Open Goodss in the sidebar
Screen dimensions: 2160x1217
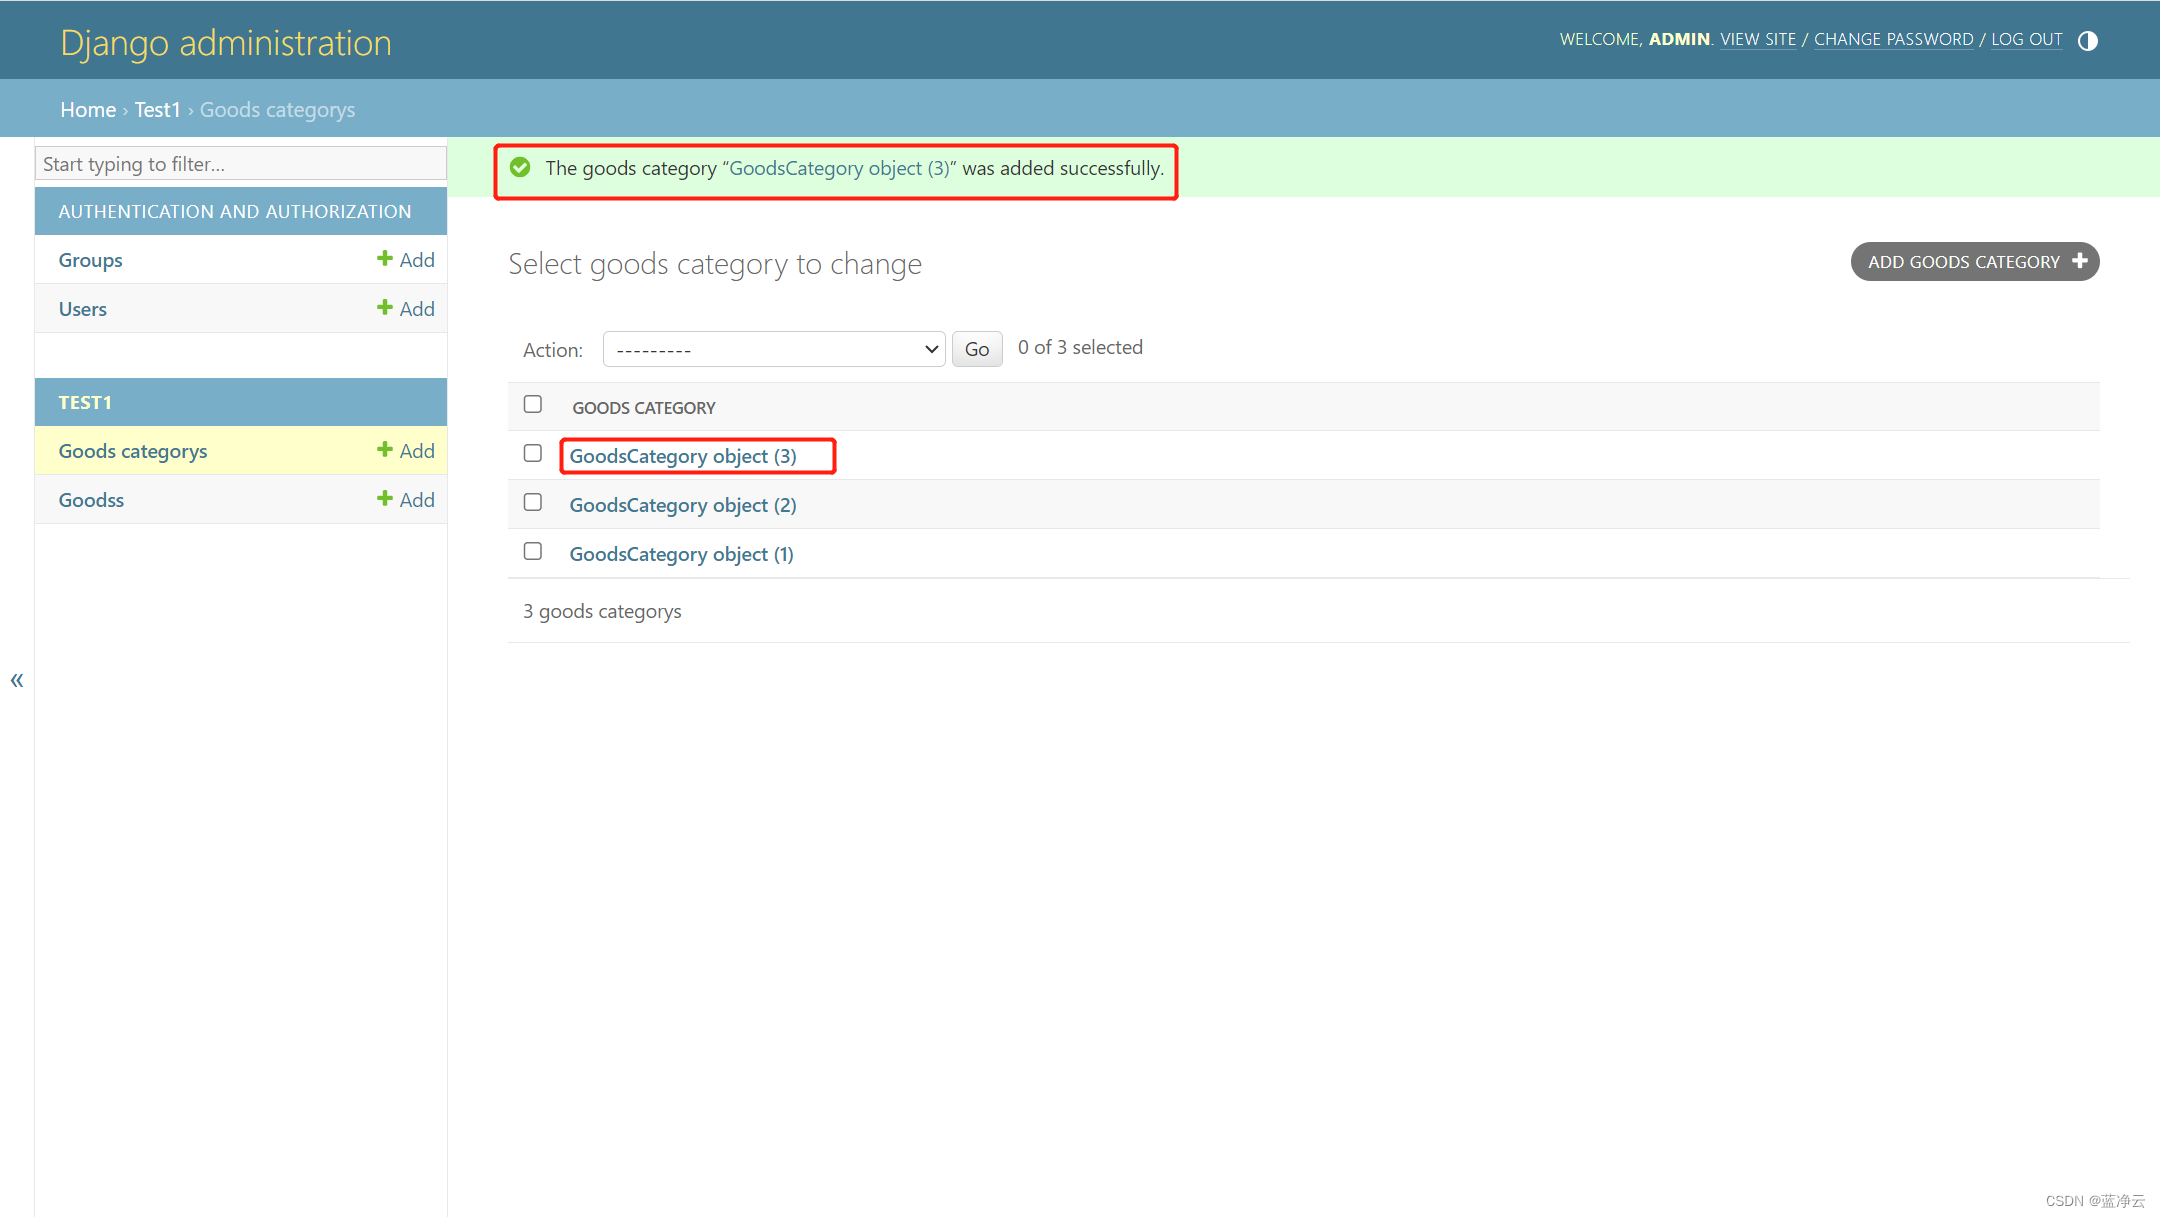(92, 500)
